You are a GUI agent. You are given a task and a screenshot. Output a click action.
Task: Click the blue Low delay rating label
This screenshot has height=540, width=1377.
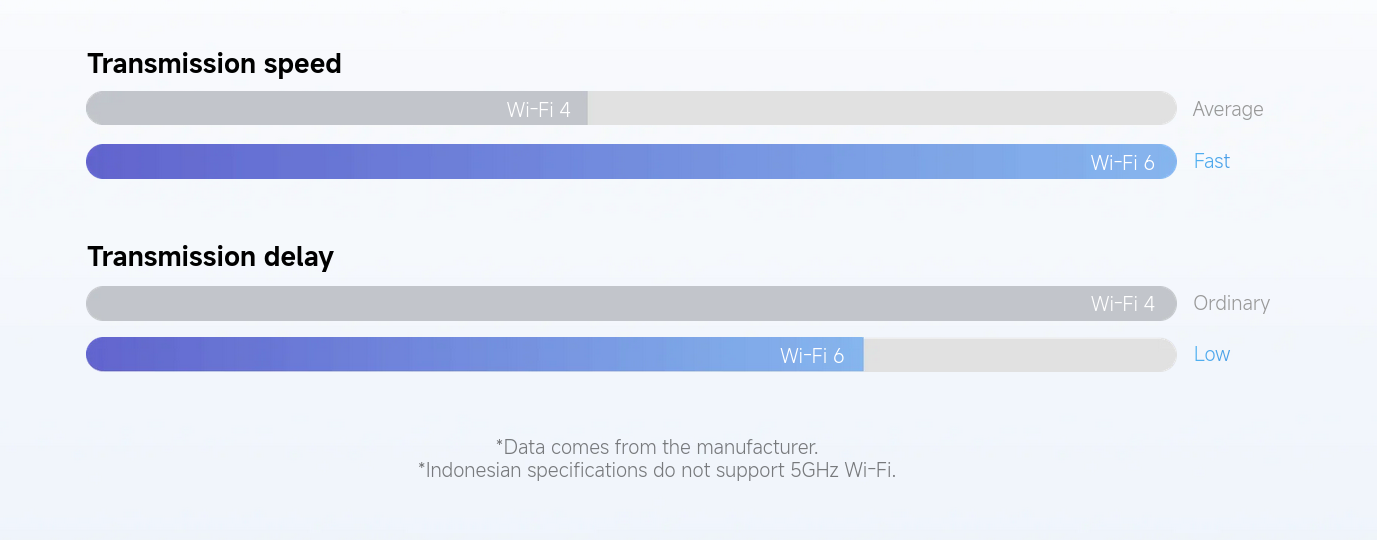click(x=1211, y=354)
